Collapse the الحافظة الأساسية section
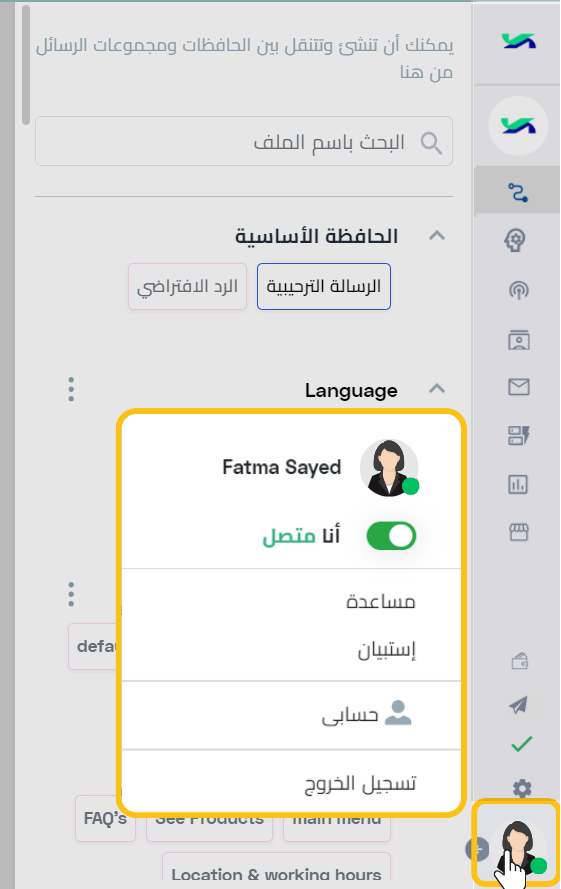Image resolution: width=561 pixels, height=889 pixels. pyautogui.click(x=437, y=235)
